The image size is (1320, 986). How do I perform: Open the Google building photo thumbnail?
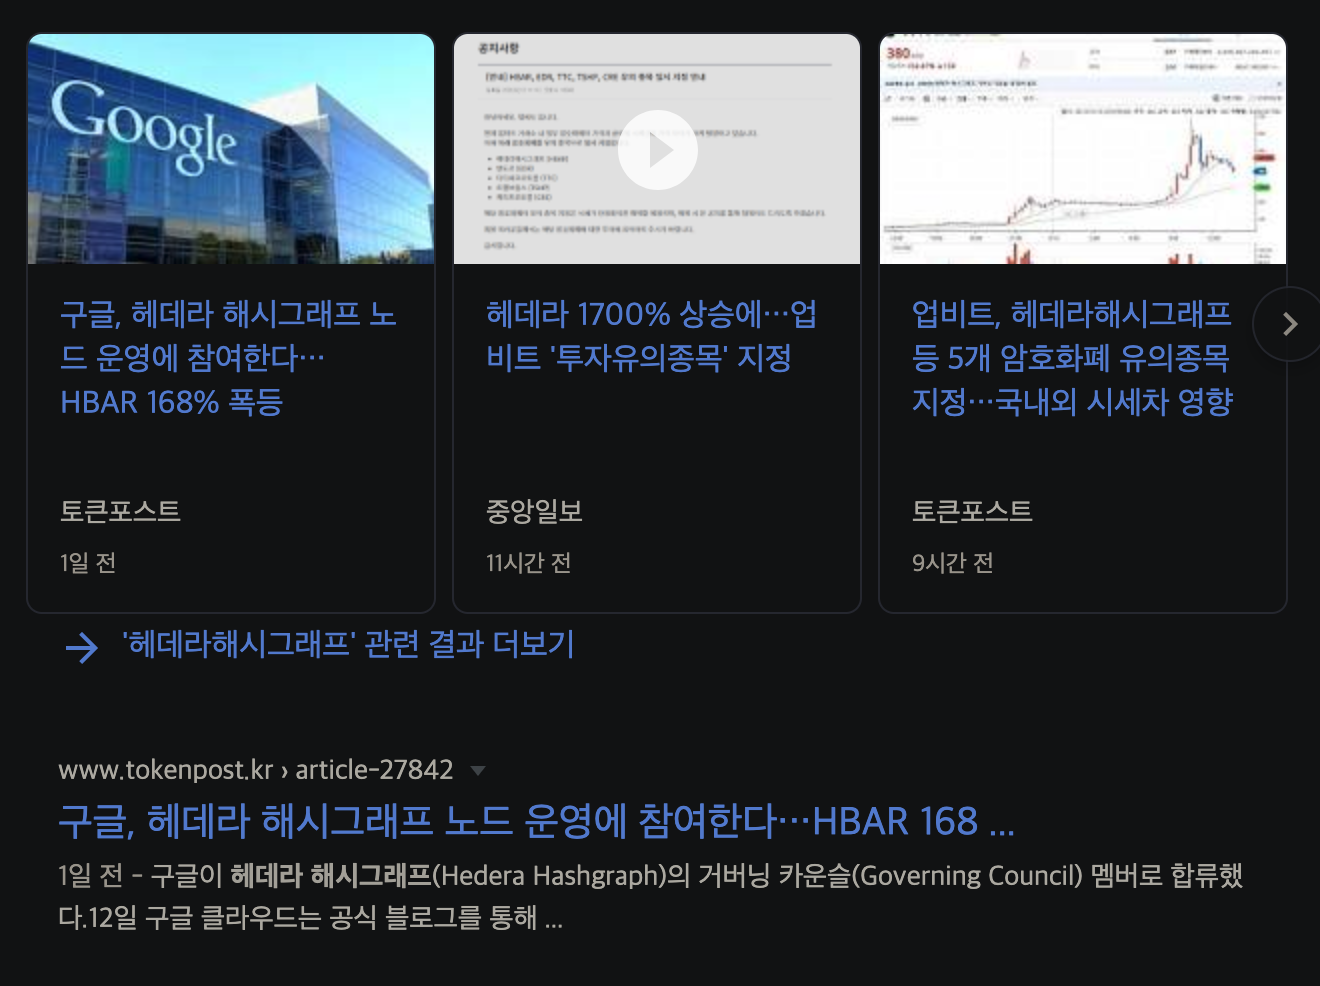point(231,149)
